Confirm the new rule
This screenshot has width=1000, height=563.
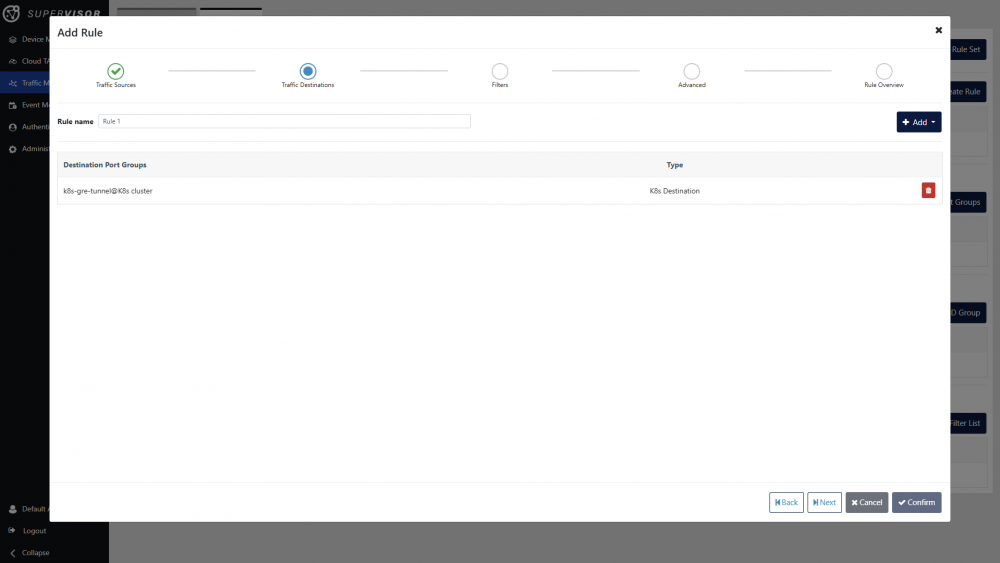pos(916,502)
